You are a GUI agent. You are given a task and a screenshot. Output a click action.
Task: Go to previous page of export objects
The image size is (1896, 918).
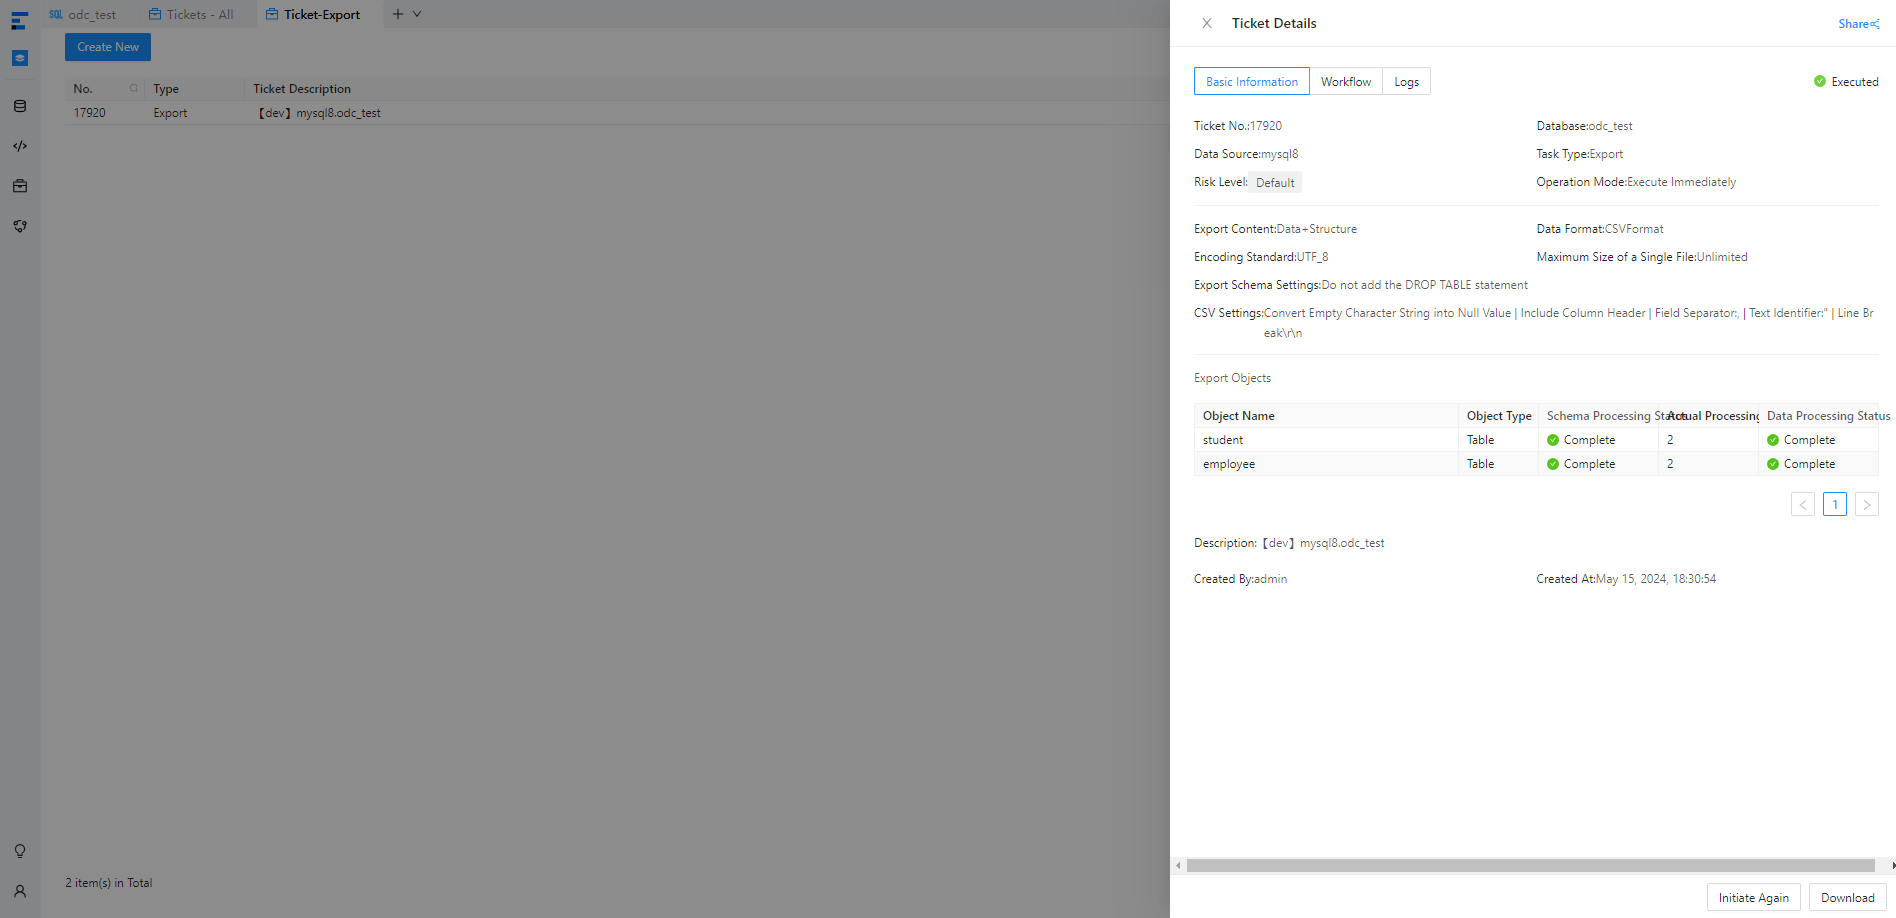tap(1802, 504)
